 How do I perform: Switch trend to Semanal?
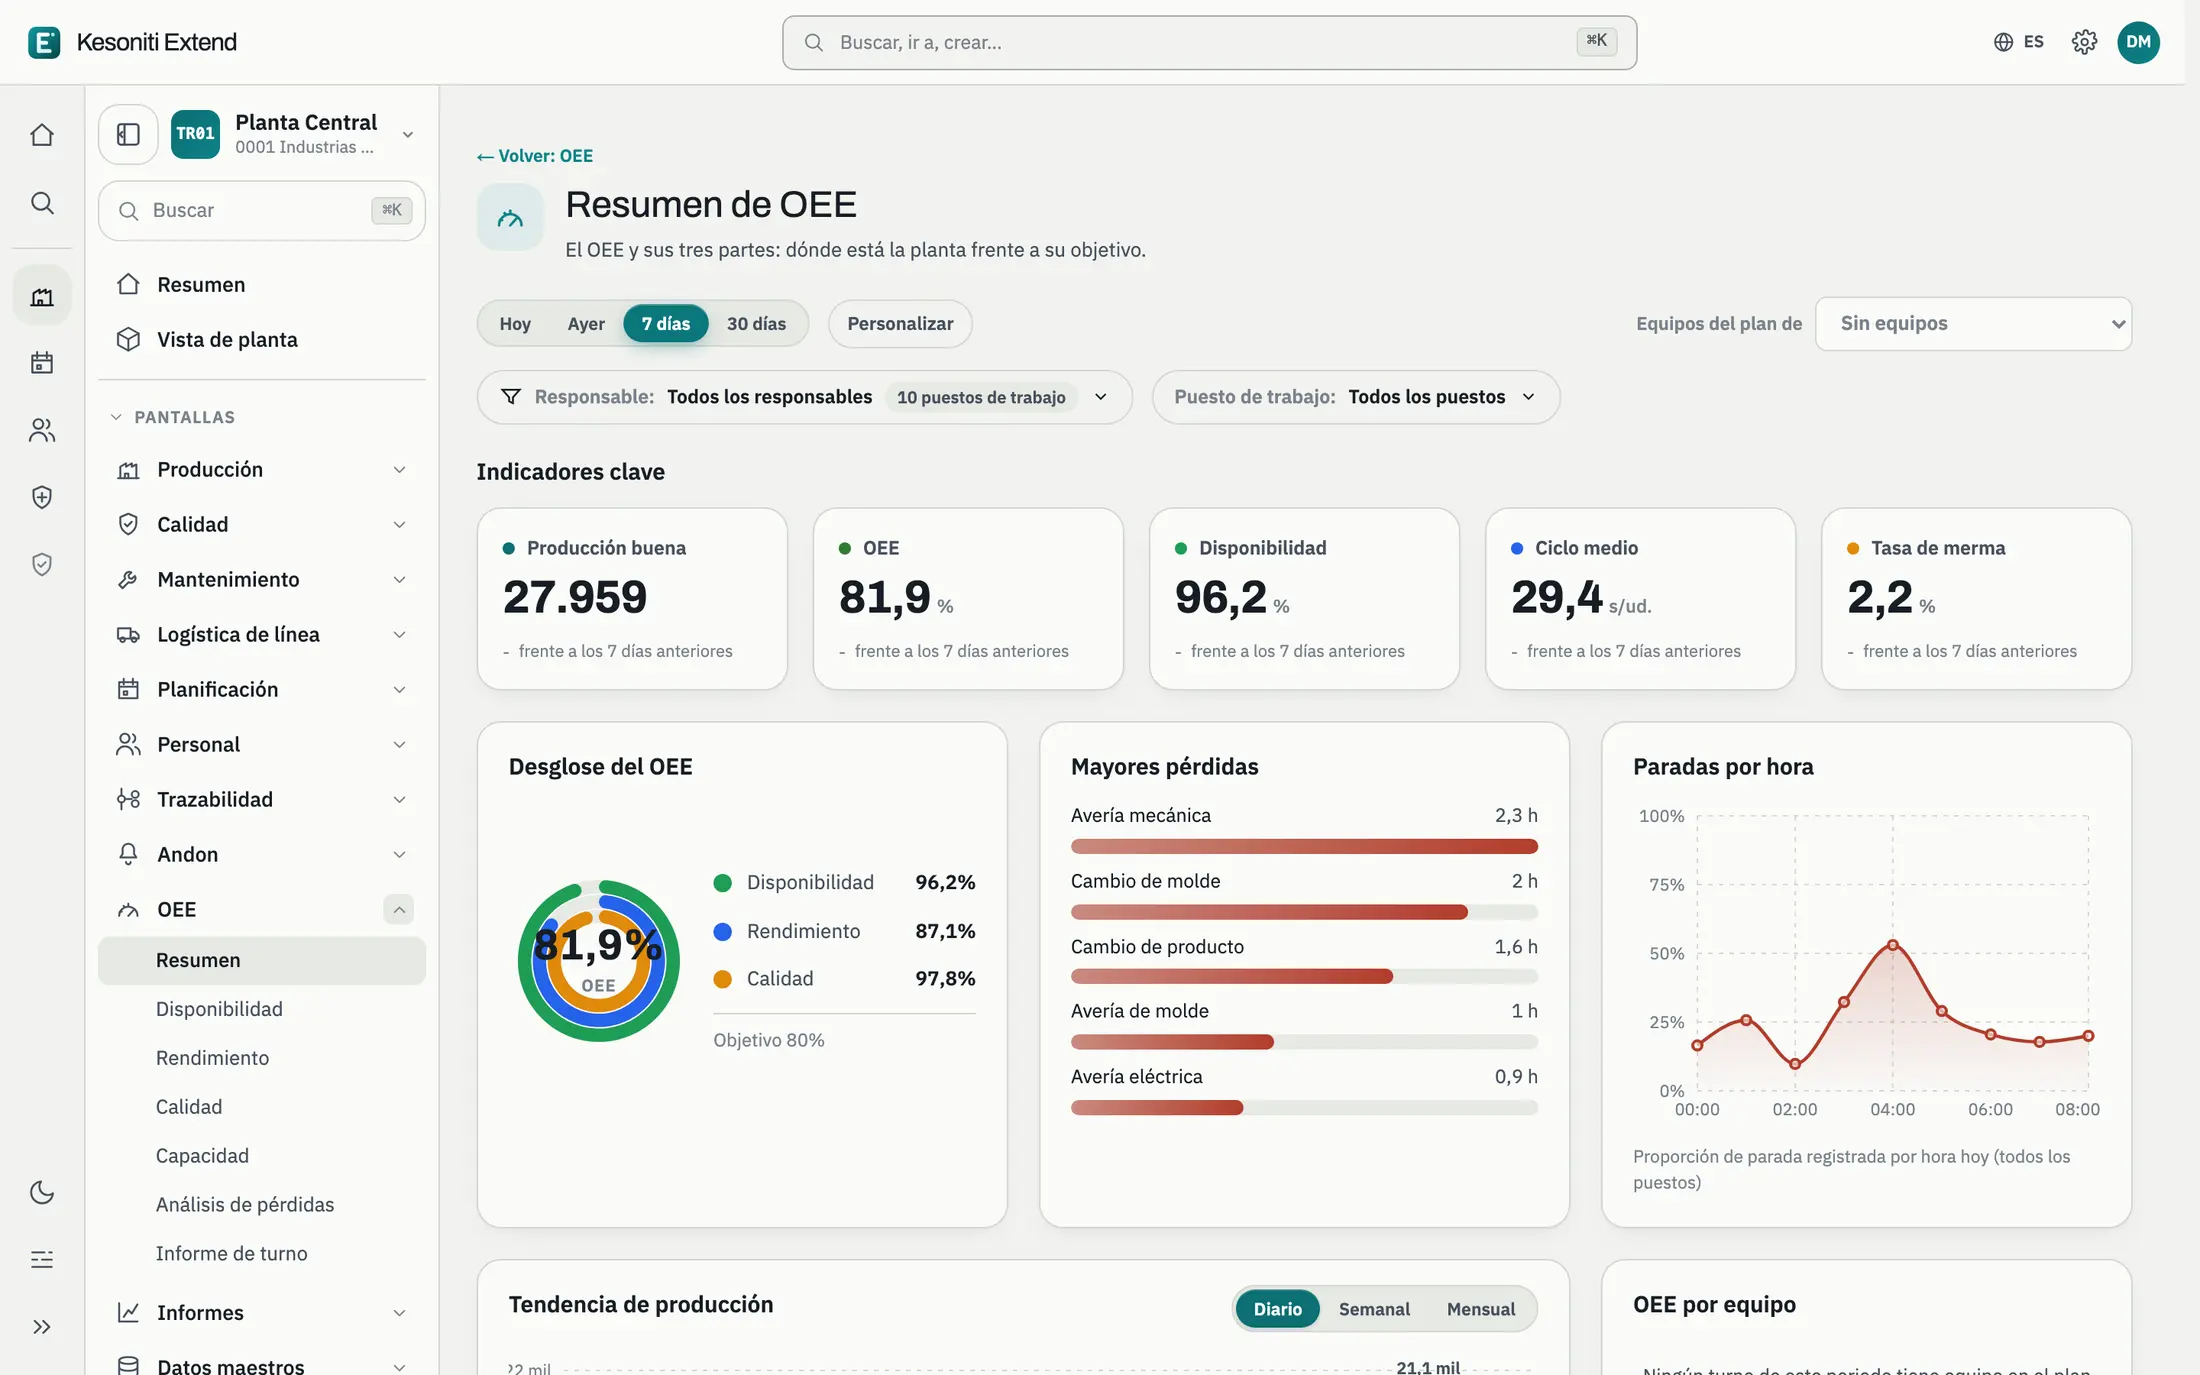pos(1374,1309)
